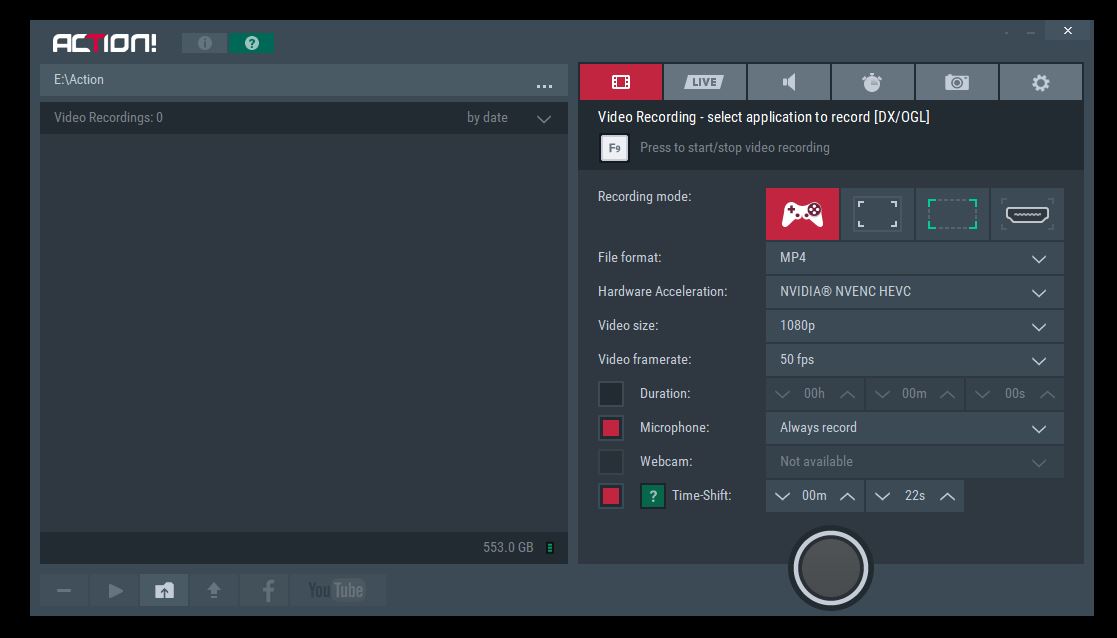Click the export folder icon
Viewport: 1117px width, 638px height.
(x=165, y=590)
